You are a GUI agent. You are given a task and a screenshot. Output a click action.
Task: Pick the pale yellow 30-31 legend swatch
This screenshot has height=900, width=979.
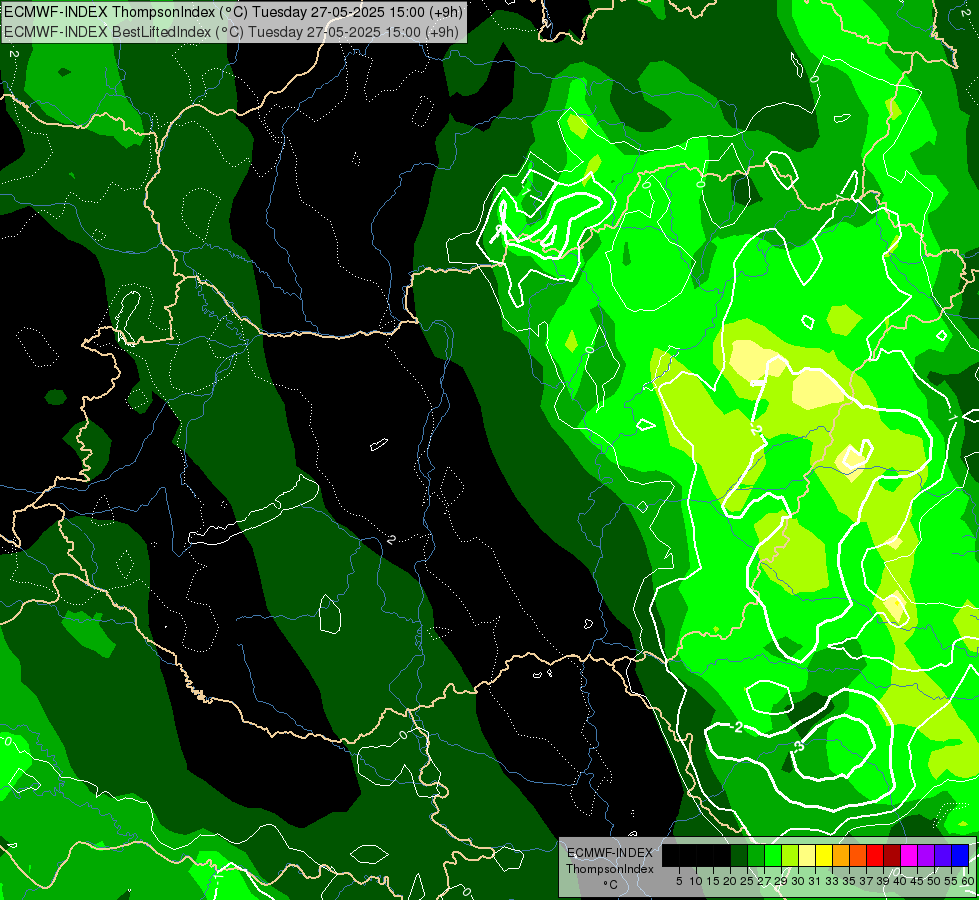pyautogui.click(x=807, y=855)
